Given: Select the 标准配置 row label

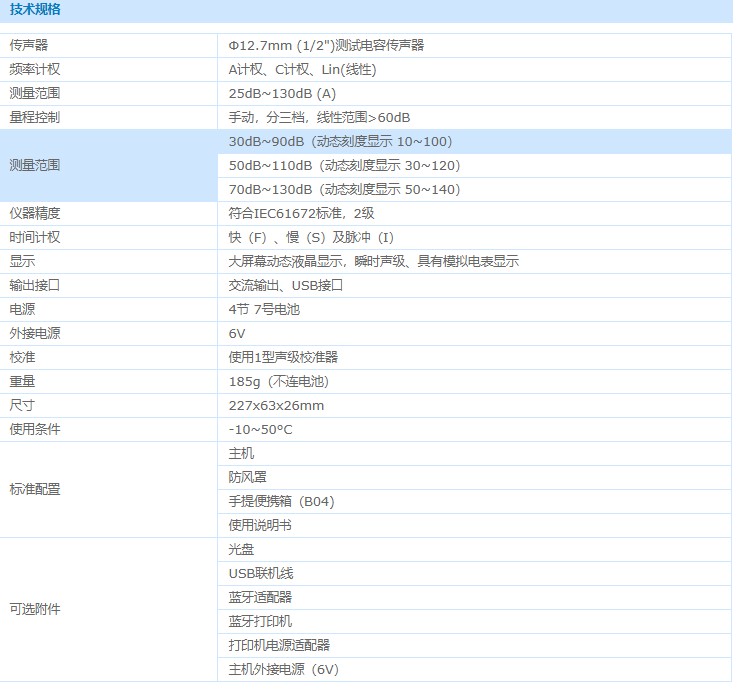Looking at the screenshot, I should [35, 489].
